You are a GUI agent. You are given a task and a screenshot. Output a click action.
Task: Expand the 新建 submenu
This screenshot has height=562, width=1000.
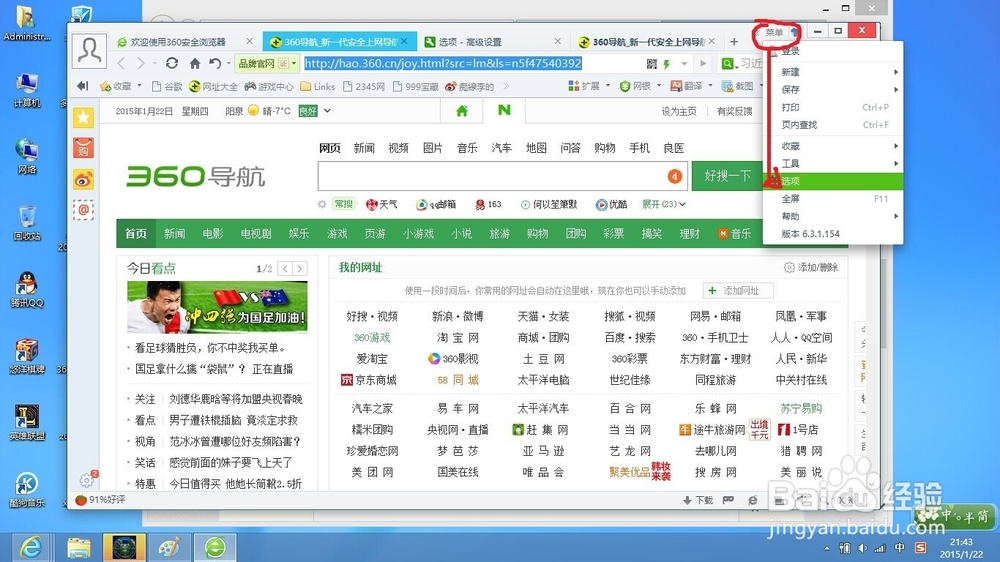(x=833, y=72)
